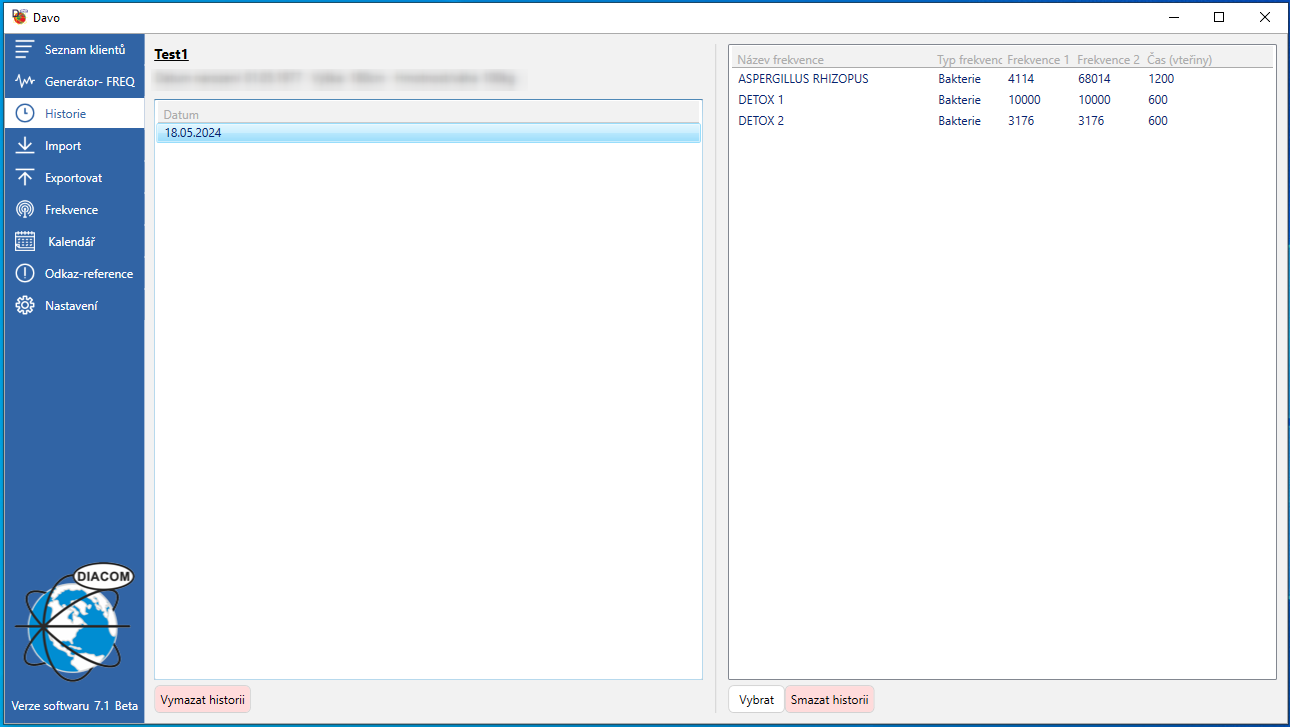Viewport: 1290px width, 727px height.
Task: Sort by Název frekvence column header
Action: (780, 60)
